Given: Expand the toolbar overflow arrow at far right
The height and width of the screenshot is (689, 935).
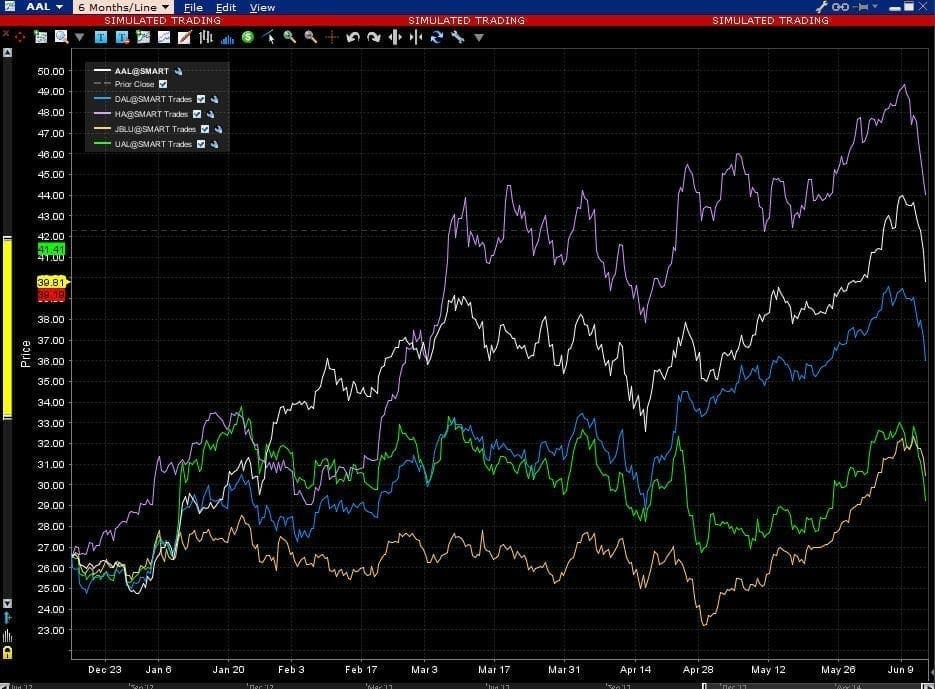Looking at the screenshot, I should (478, 38).
